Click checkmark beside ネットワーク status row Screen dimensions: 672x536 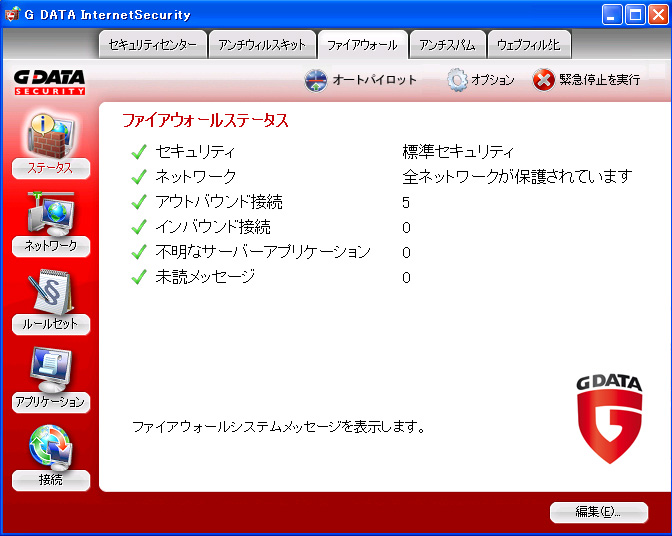(x=139, y=177)
